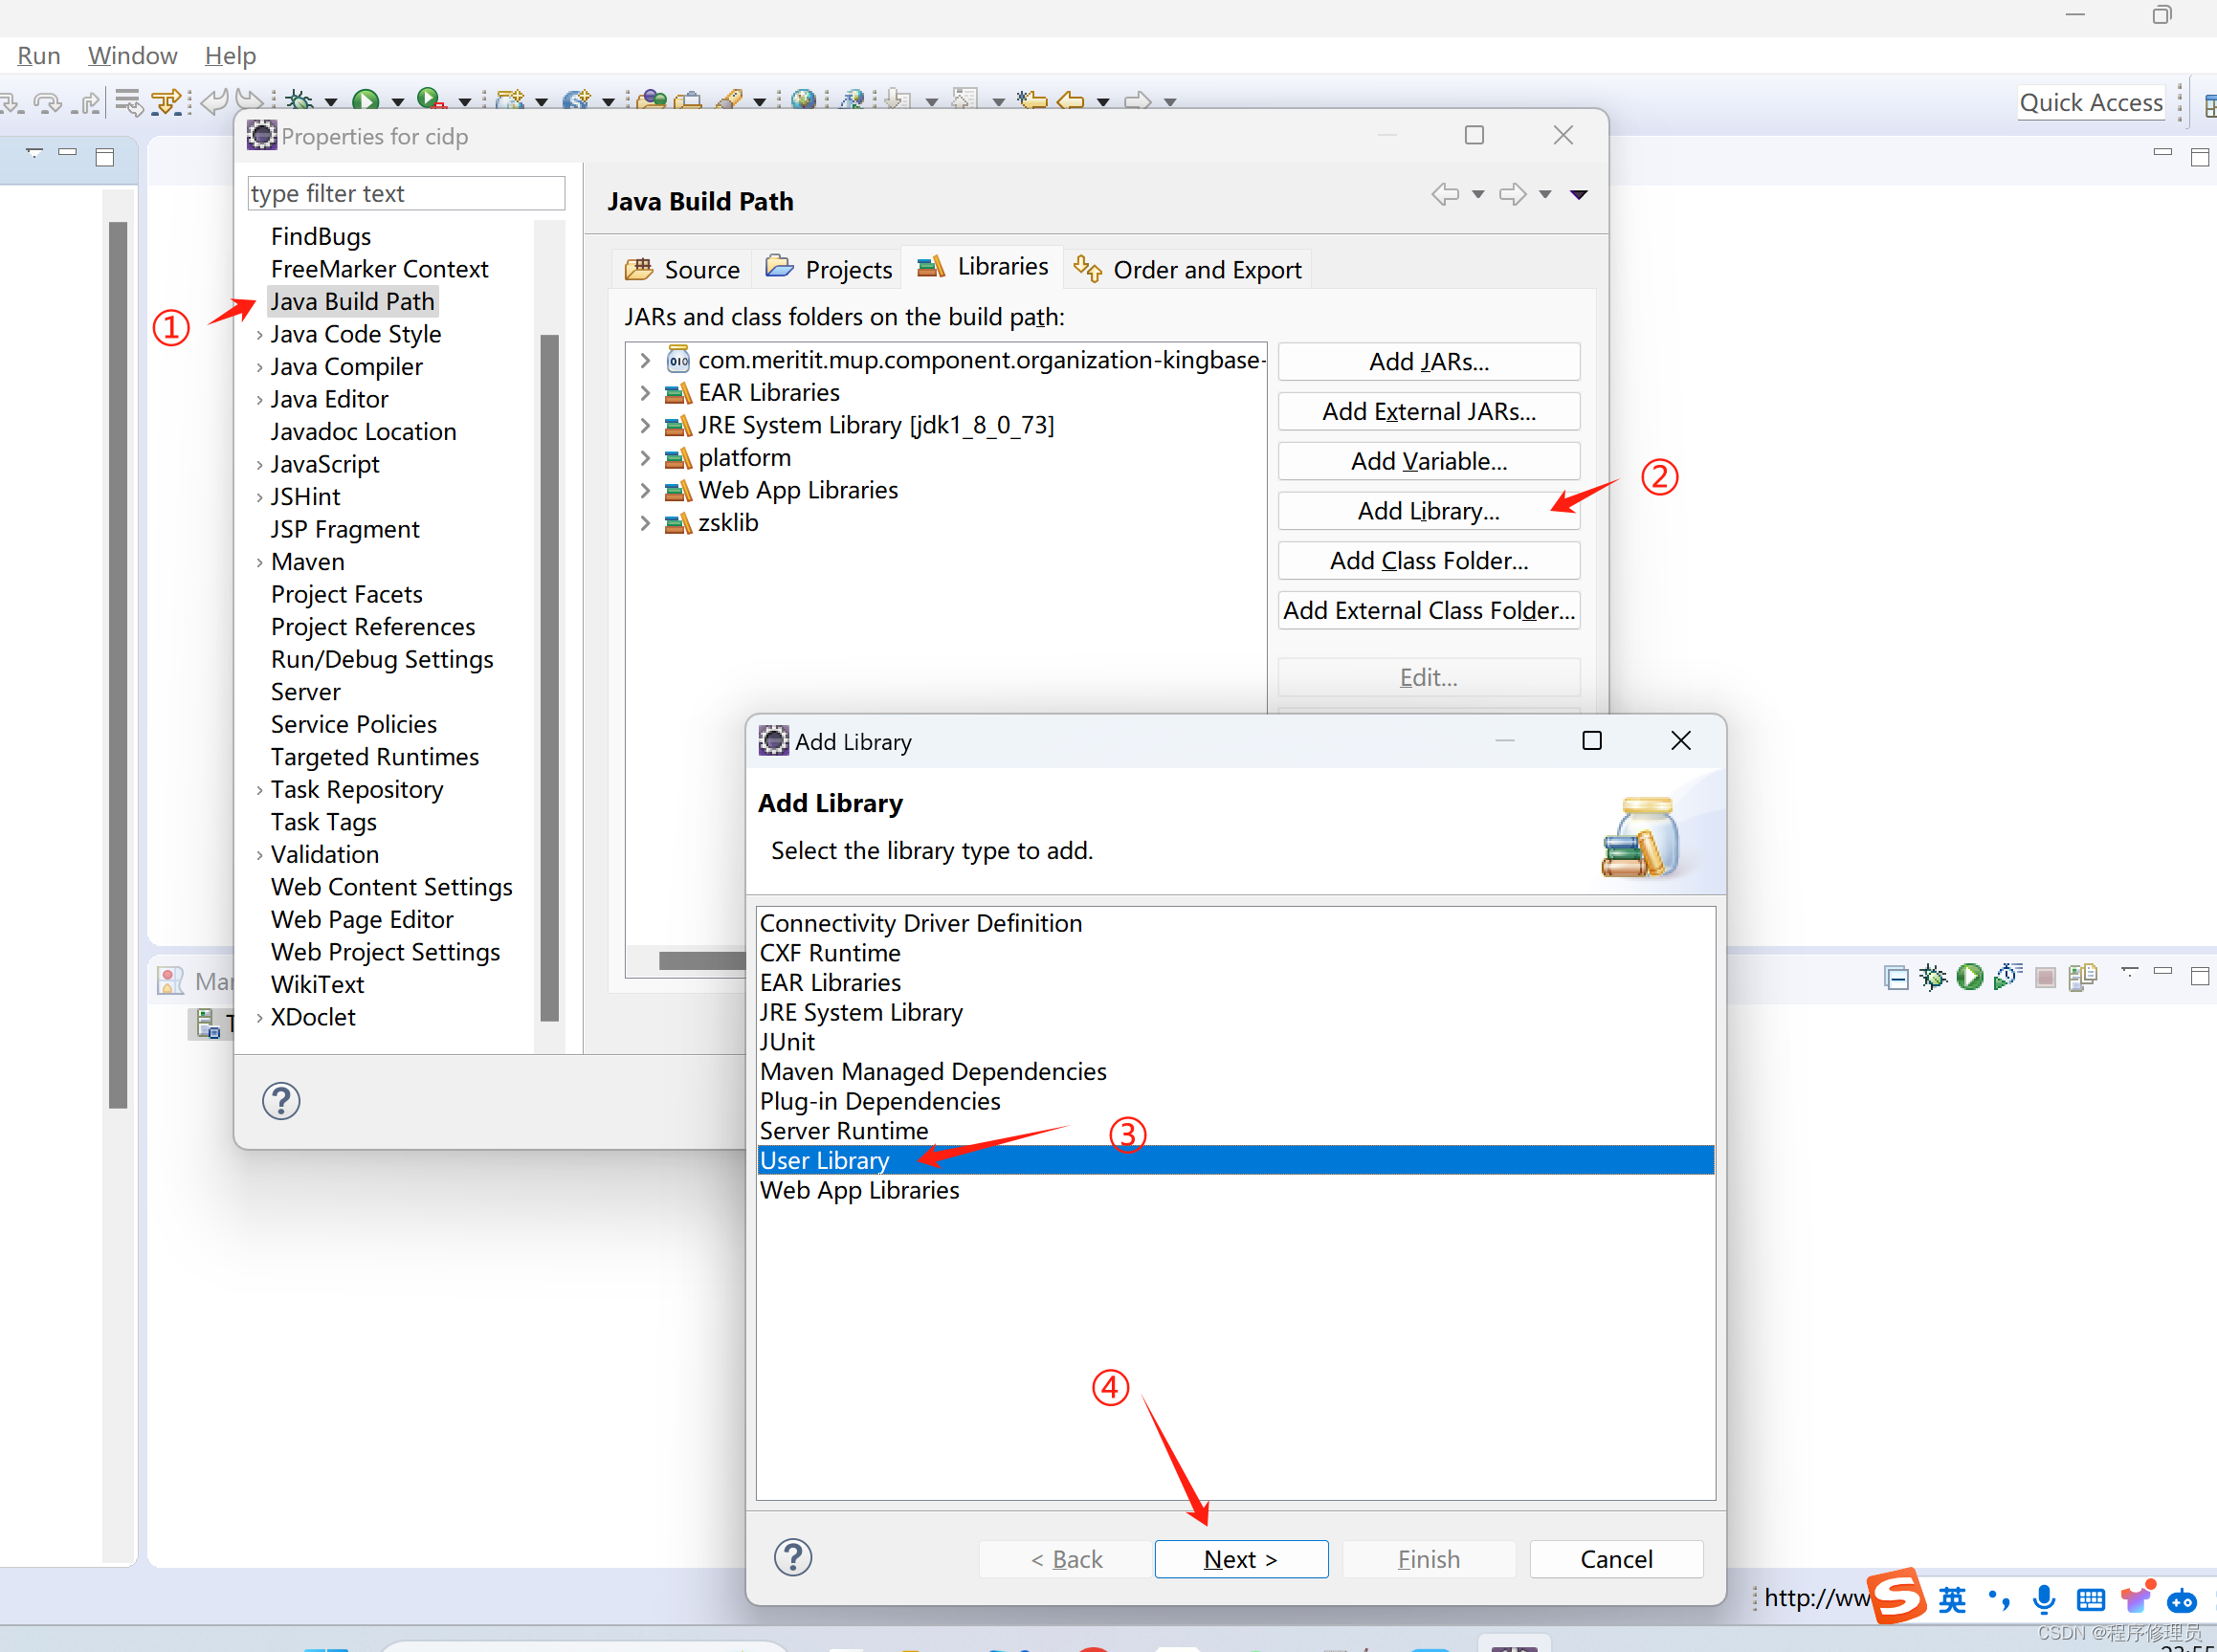The image size is (2217, 1652).
Task: Click the Libraries tab icon
Action: [x=921, y=267]
